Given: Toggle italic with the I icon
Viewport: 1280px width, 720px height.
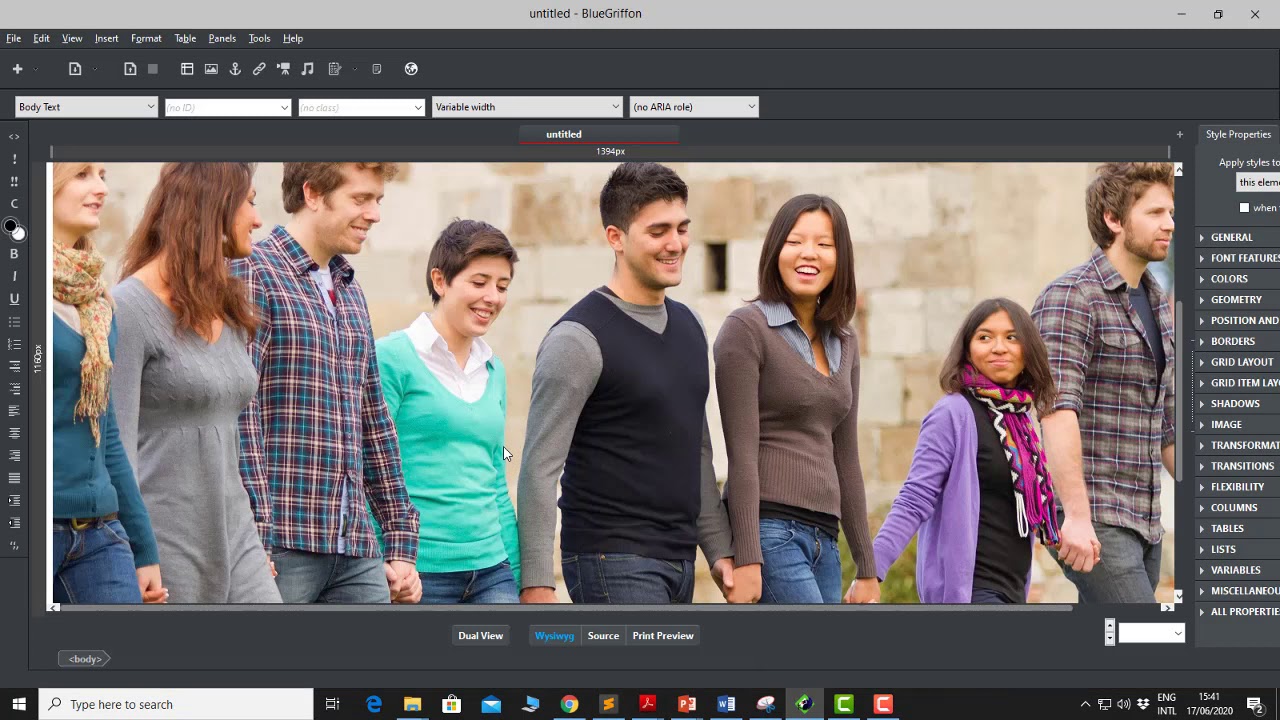Looking at the screenshot, I should [14, 276].
